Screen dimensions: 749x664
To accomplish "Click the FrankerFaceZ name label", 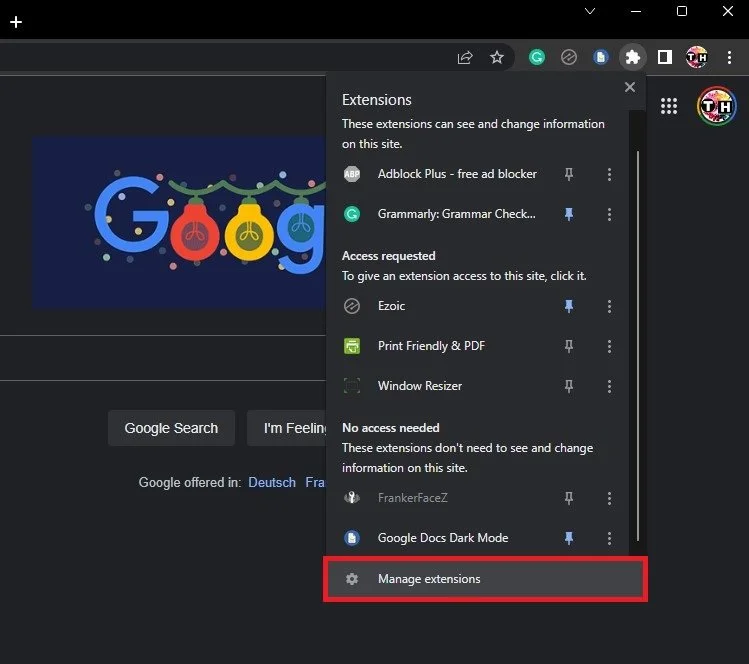I will (413, 498).
